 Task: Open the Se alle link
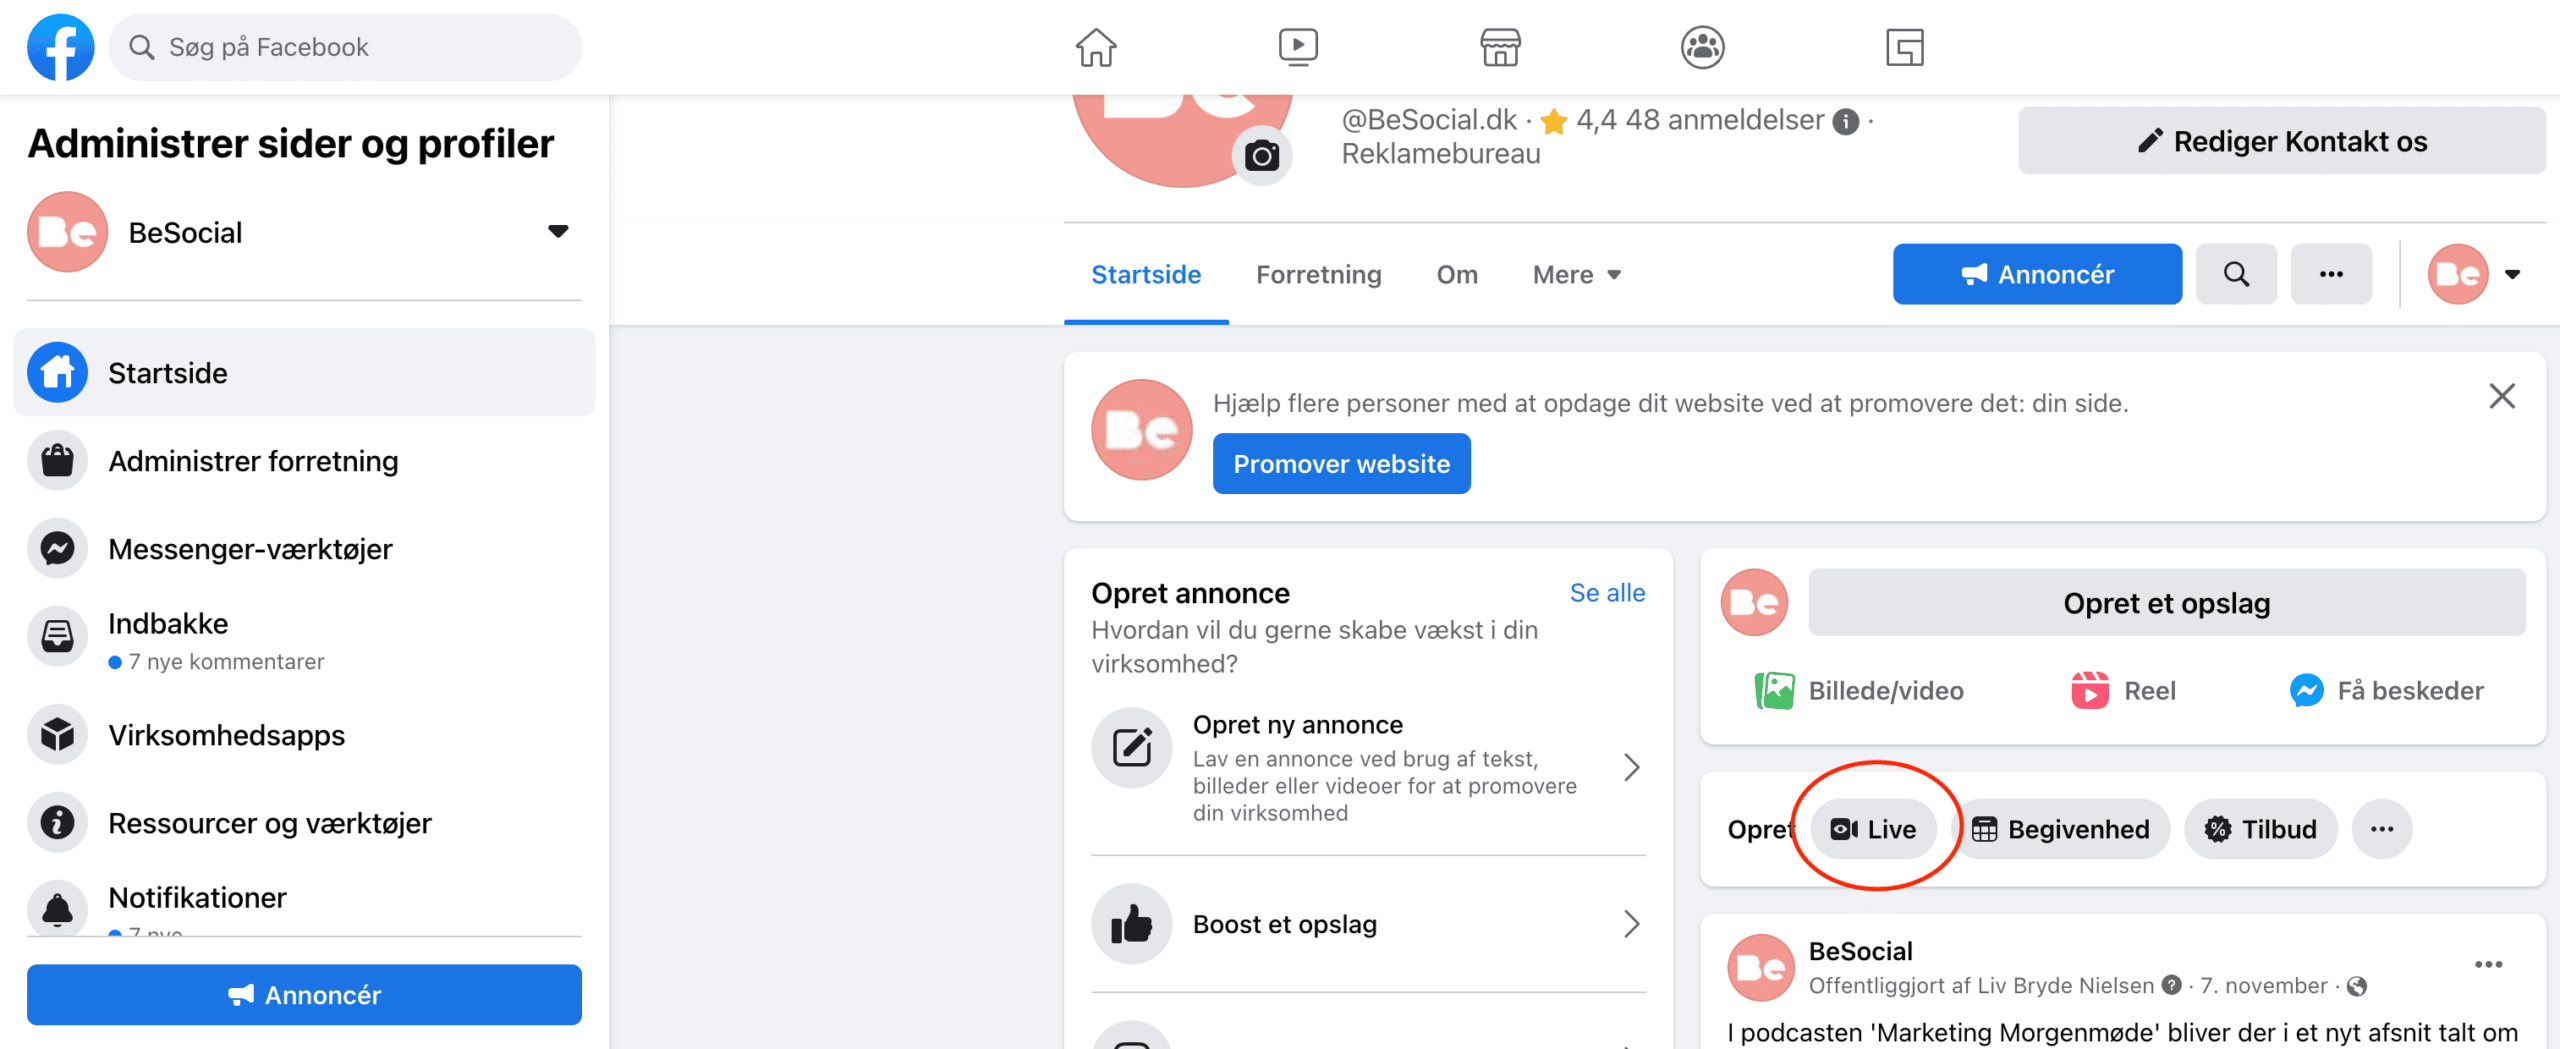click(1607, 593)
